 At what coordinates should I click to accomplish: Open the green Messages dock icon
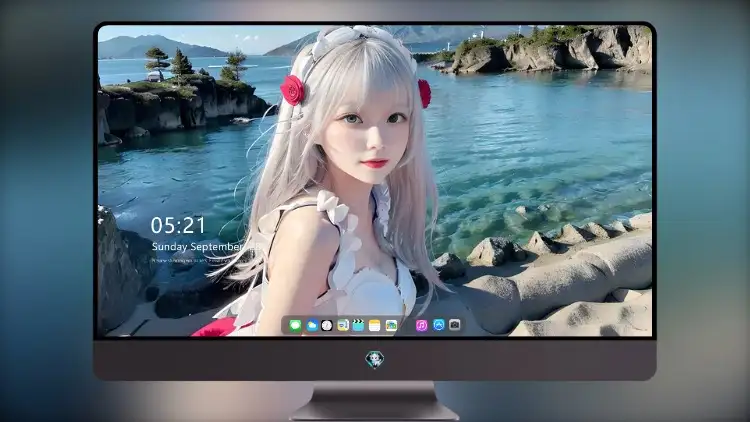[295, 325]
